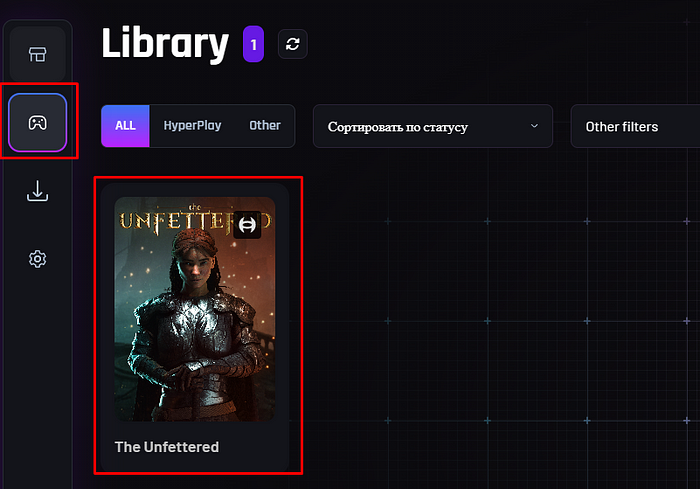This screenshot has height=489, width=700.
Task: Click The Unfettered title text
Action: [x=167, y=447]
